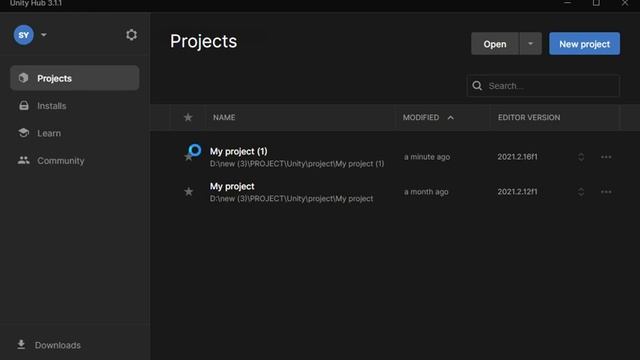Focus the Search projects field
Viewport: 640px width, 360px height.
pos(543,86)
